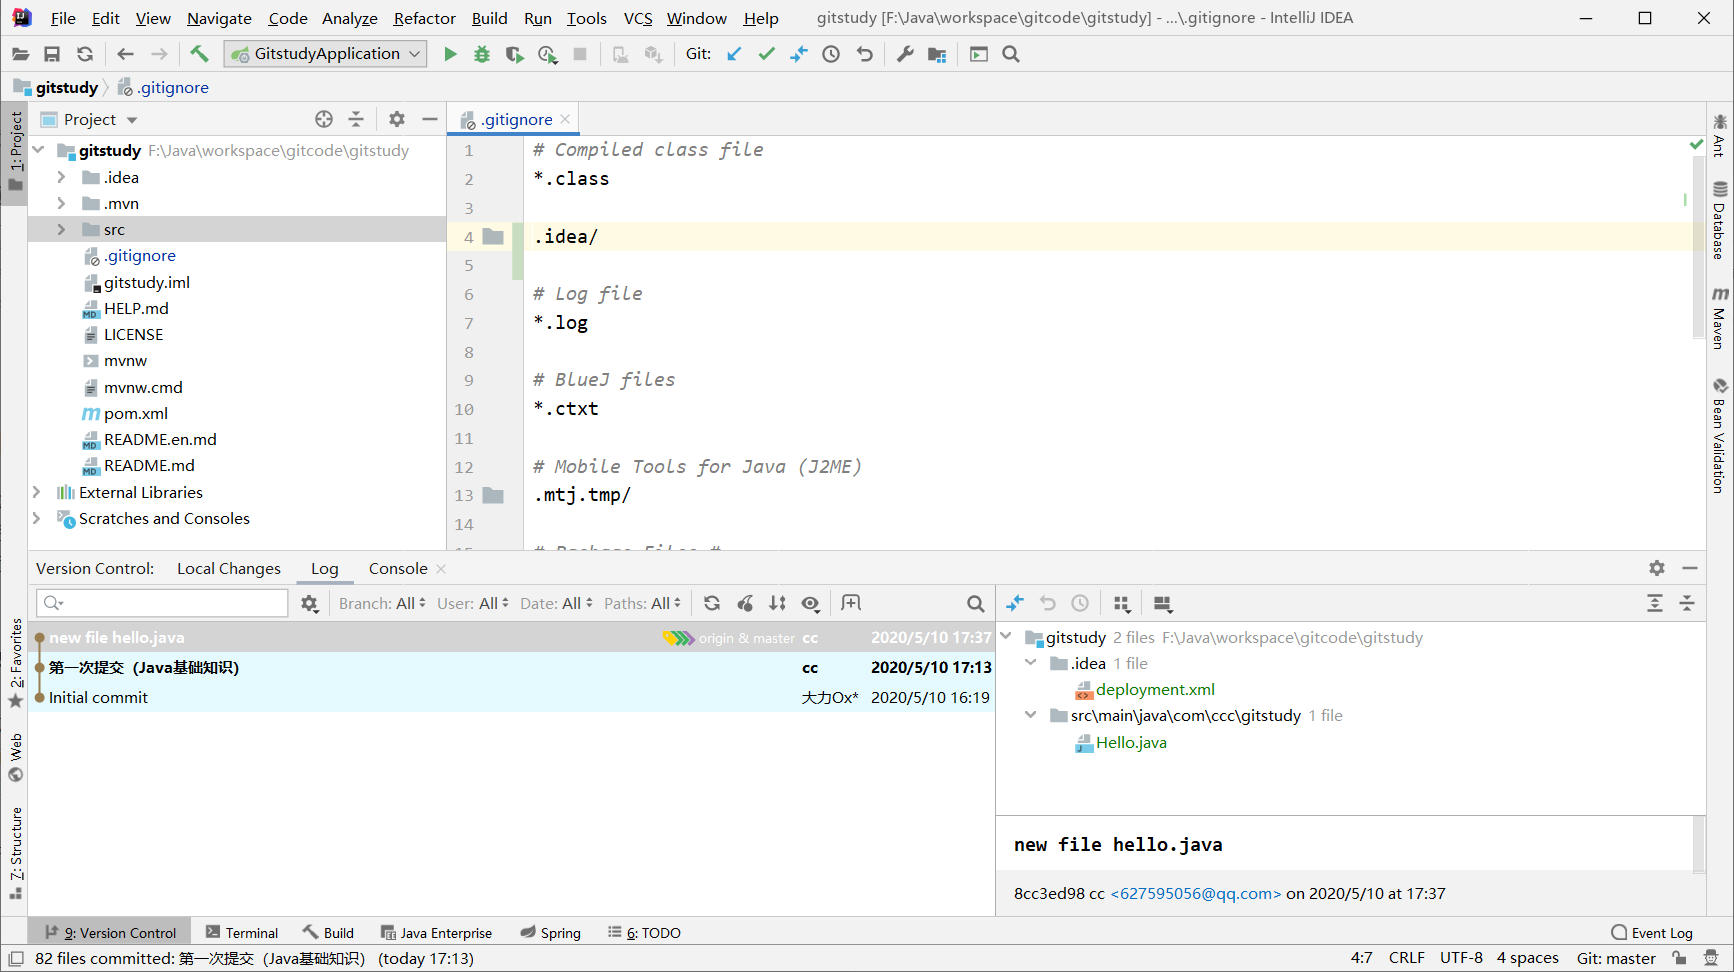The height and width of the screenshot is (972, 1734).
Task: Open Git show history clock icon
Action: click(x=831, y=54)
